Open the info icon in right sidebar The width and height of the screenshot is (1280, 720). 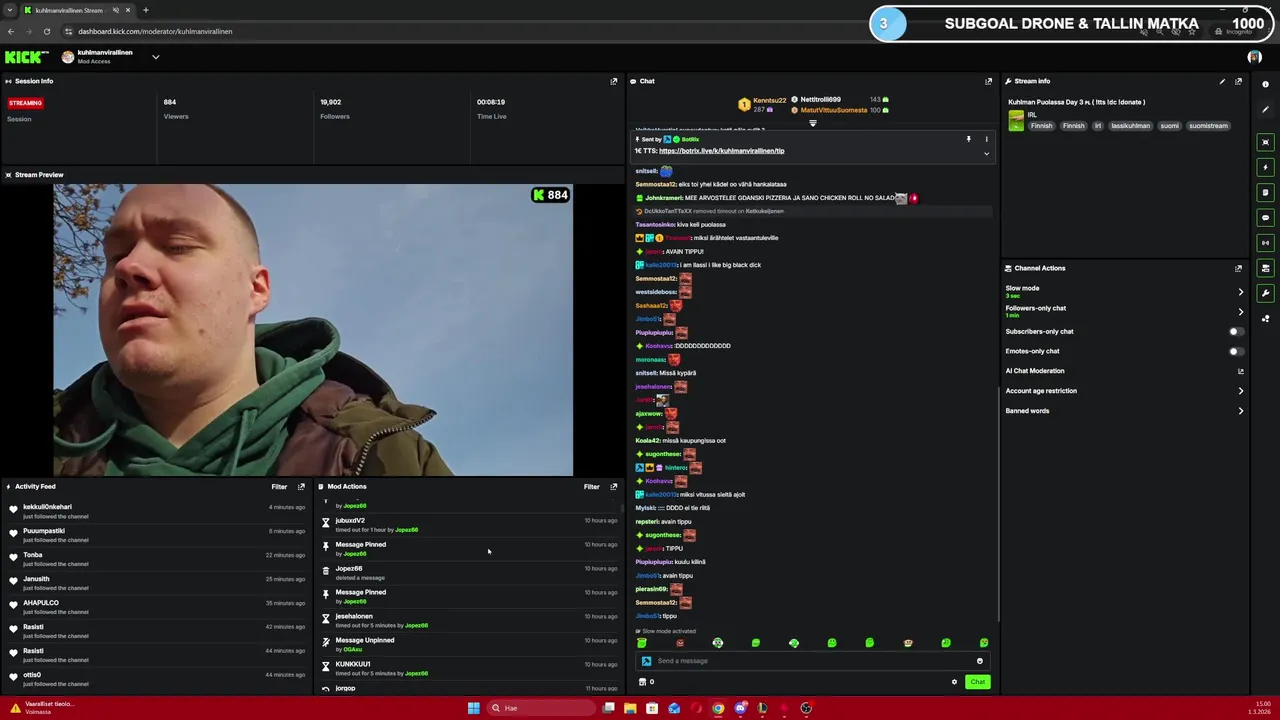point(1265,84)
